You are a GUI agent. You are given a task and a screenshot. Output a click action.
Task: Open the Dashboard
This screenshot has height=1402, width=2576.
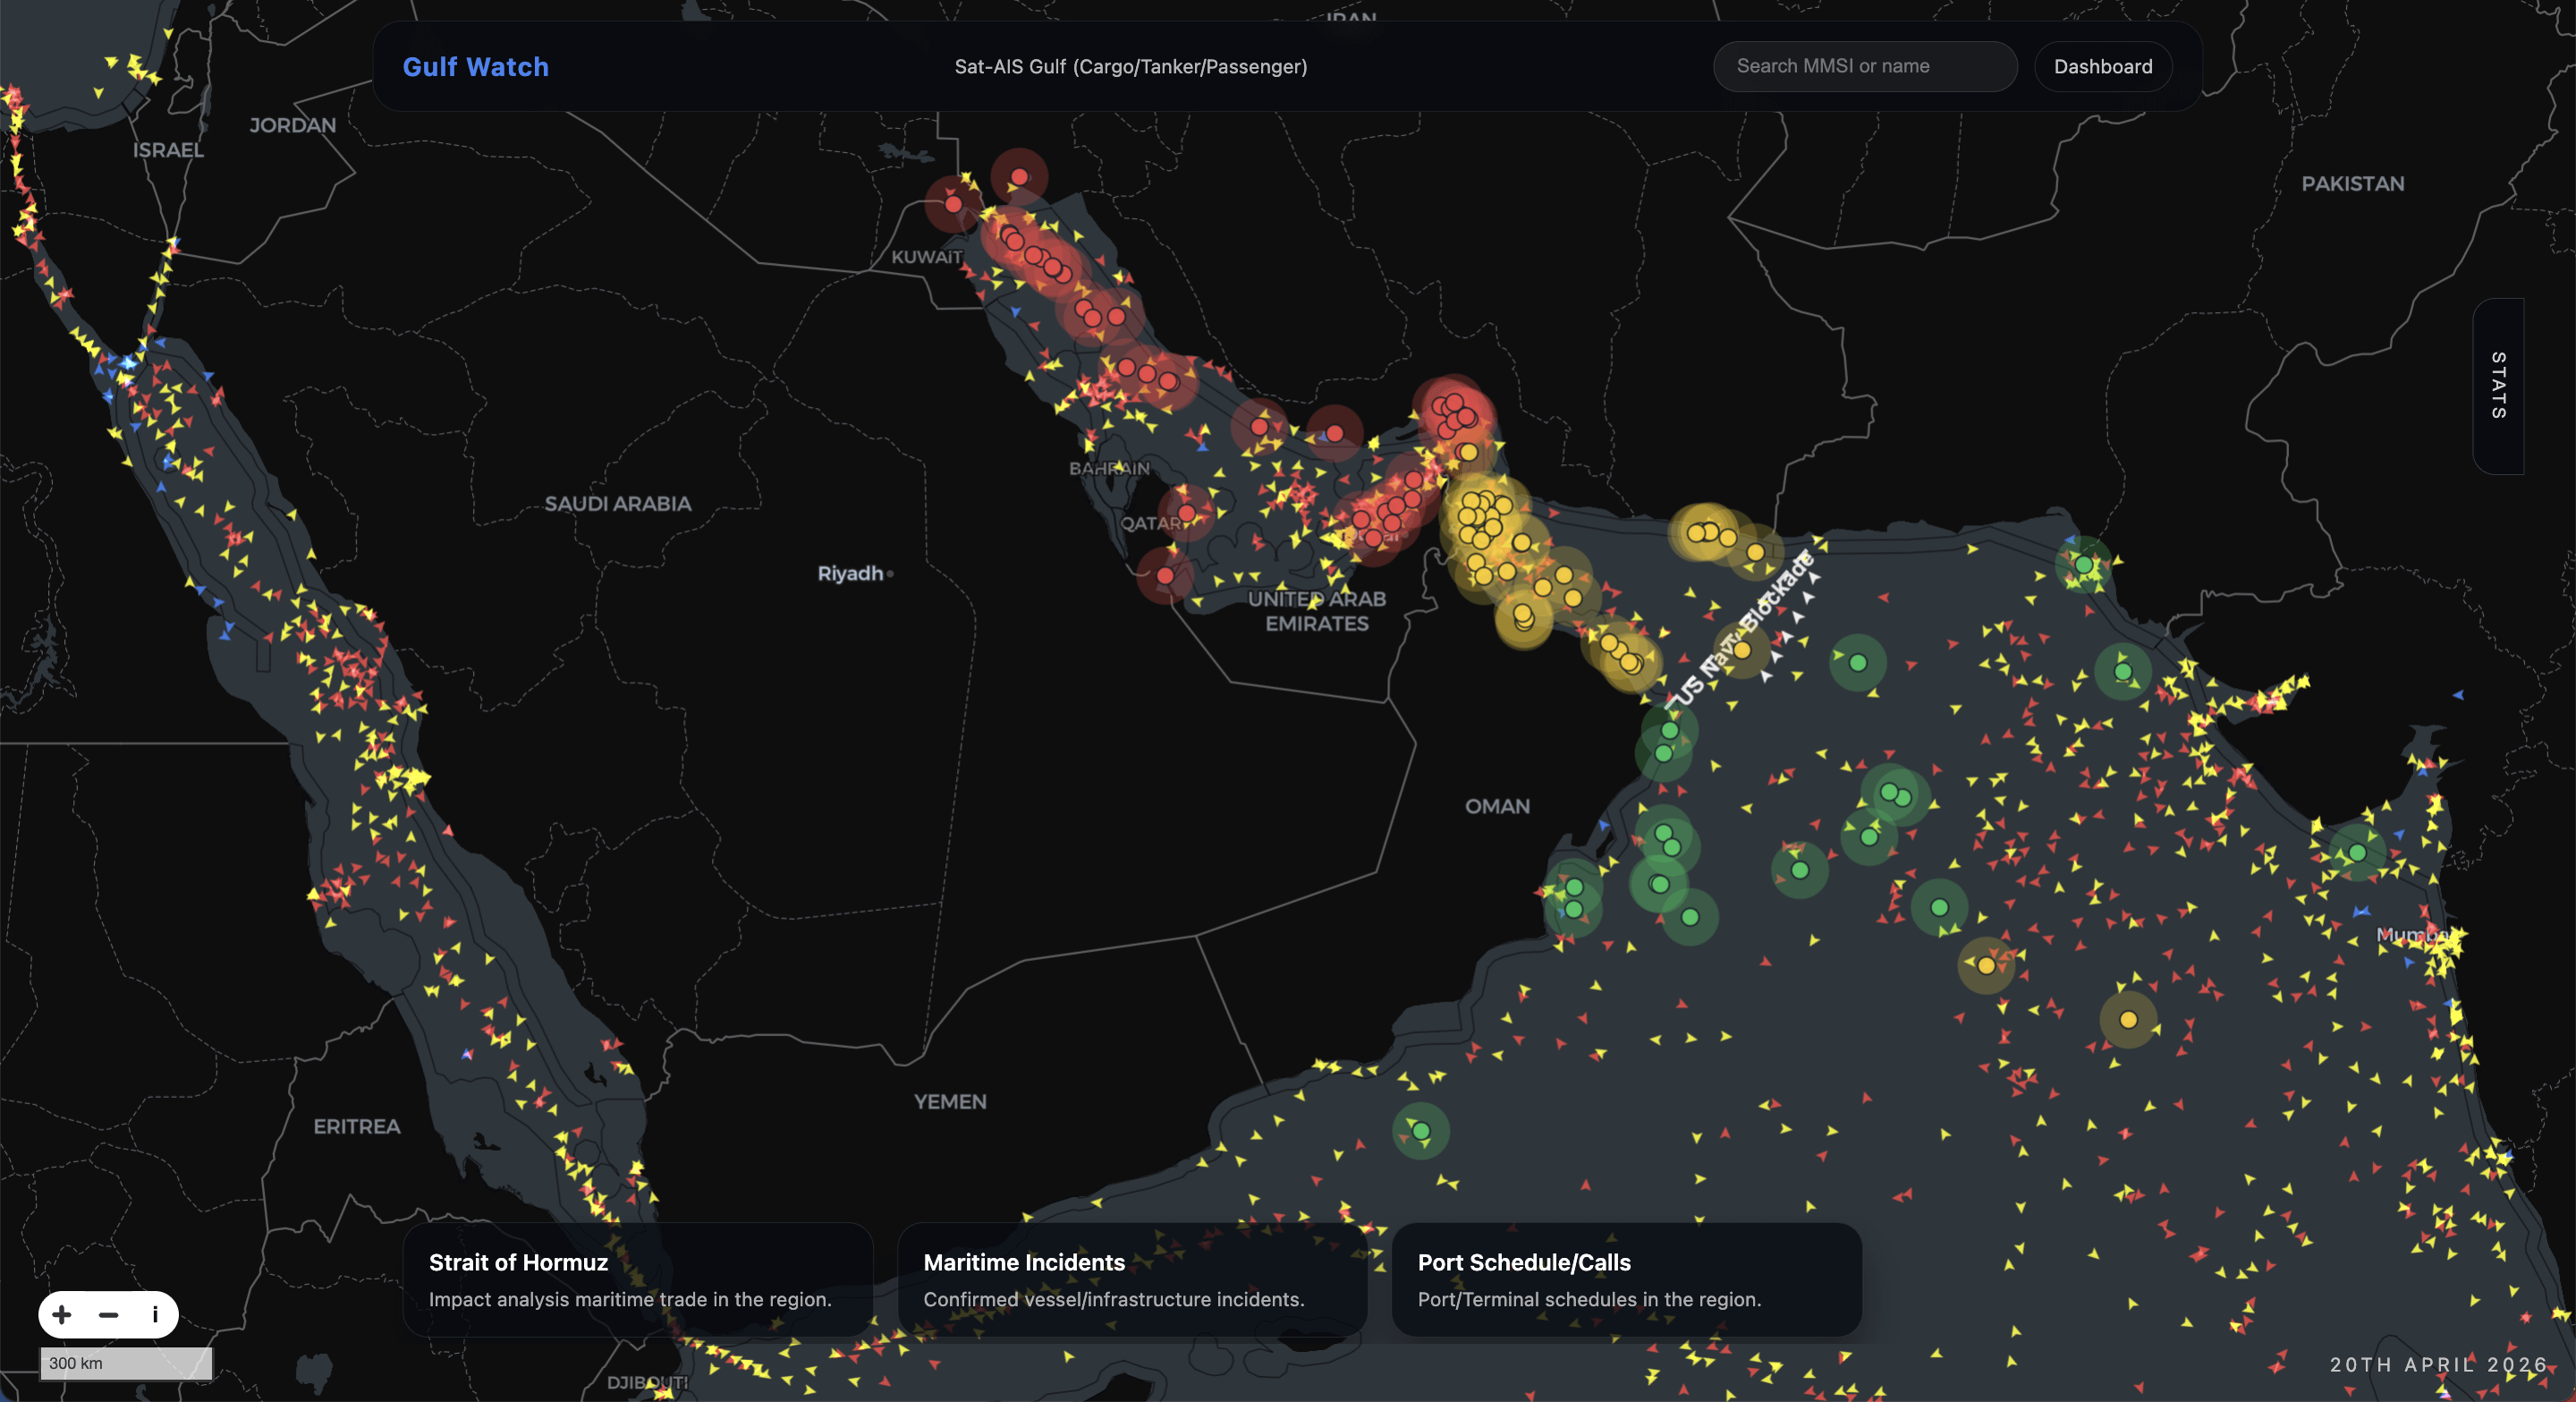(2102, 66)
